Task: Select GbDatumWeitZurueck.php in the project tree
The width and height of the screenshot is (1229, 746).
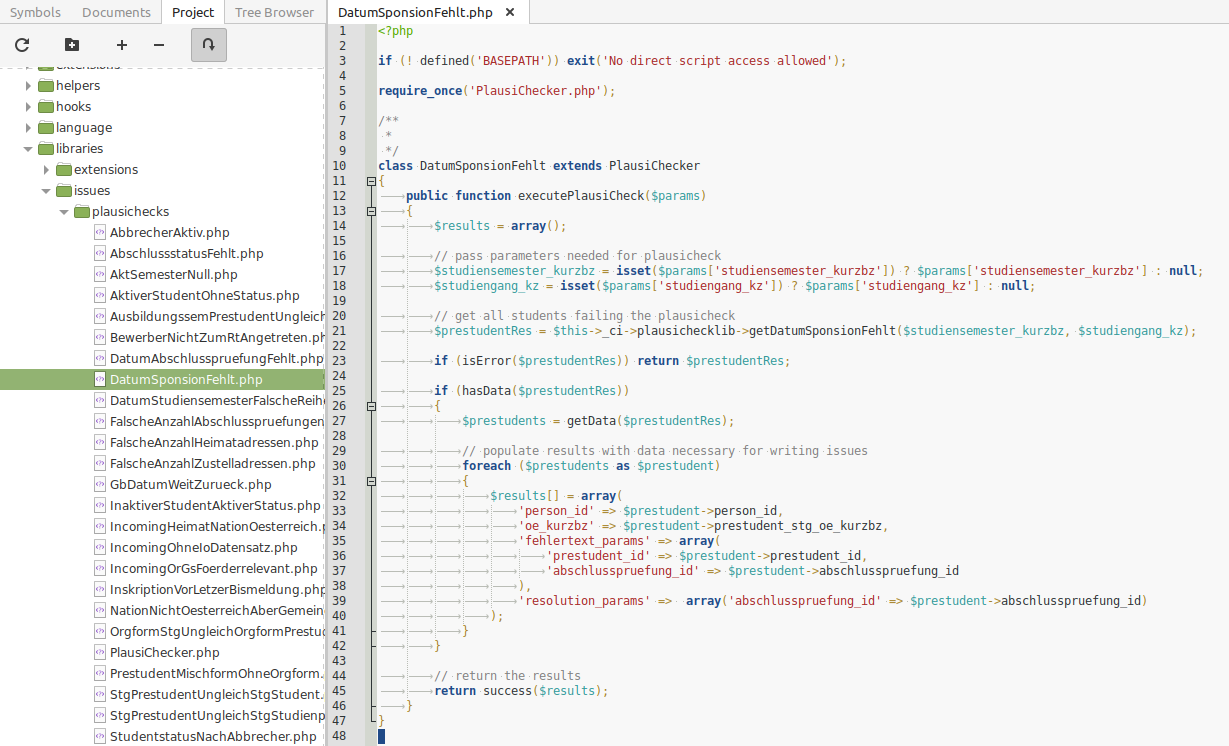Action: pyautogui.click(x=190, y=485)
